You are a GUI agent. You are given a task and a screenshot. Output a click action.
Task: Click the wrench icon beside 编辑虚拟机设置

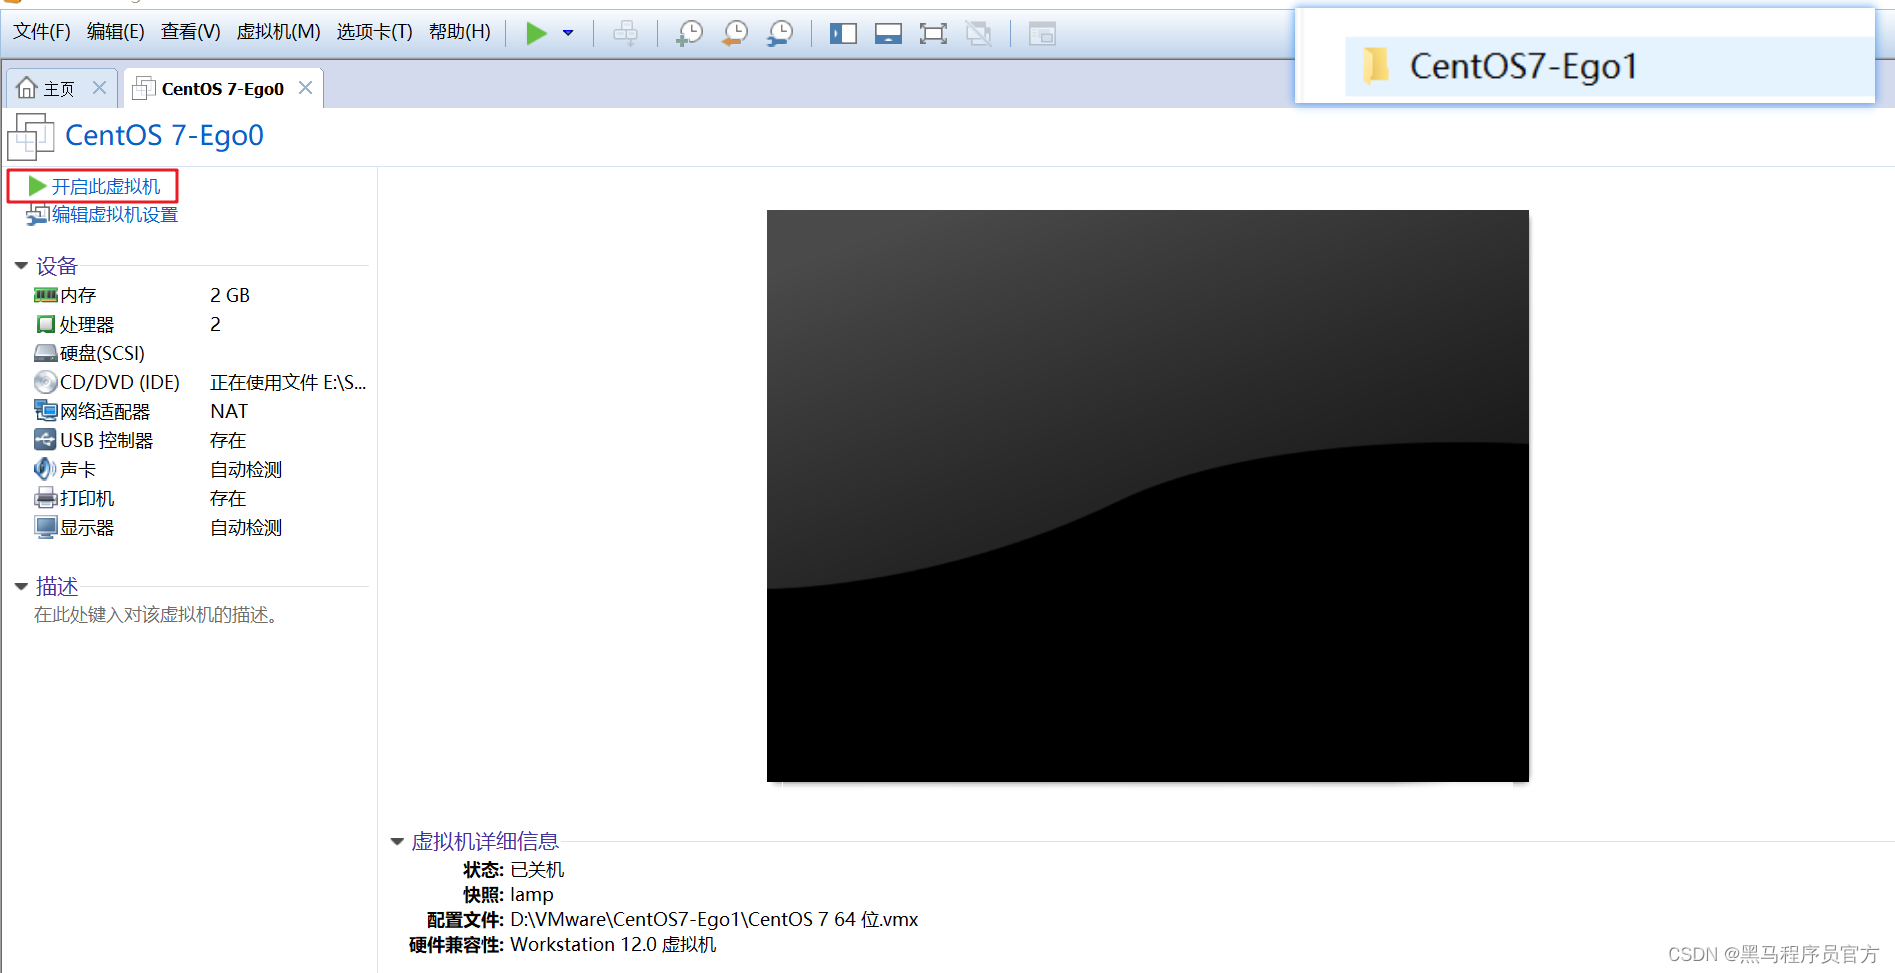[x=38, y=215]
